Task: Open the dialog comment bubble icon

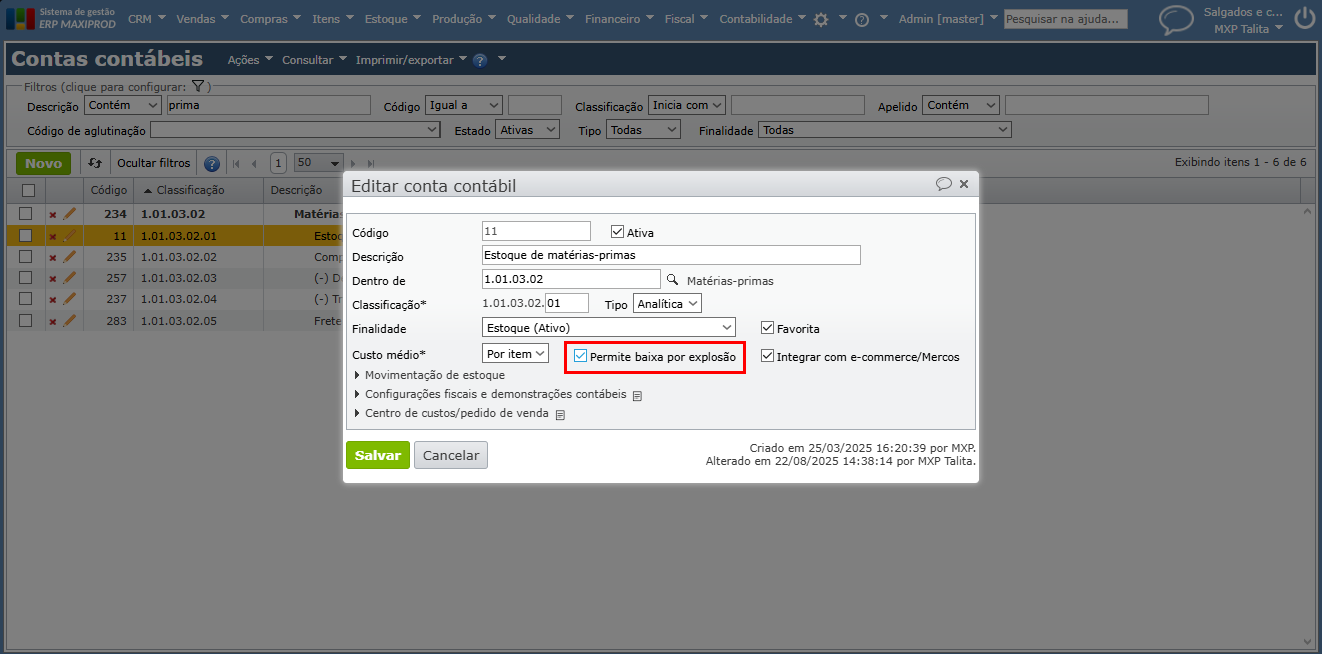Action: coord(943,184)
